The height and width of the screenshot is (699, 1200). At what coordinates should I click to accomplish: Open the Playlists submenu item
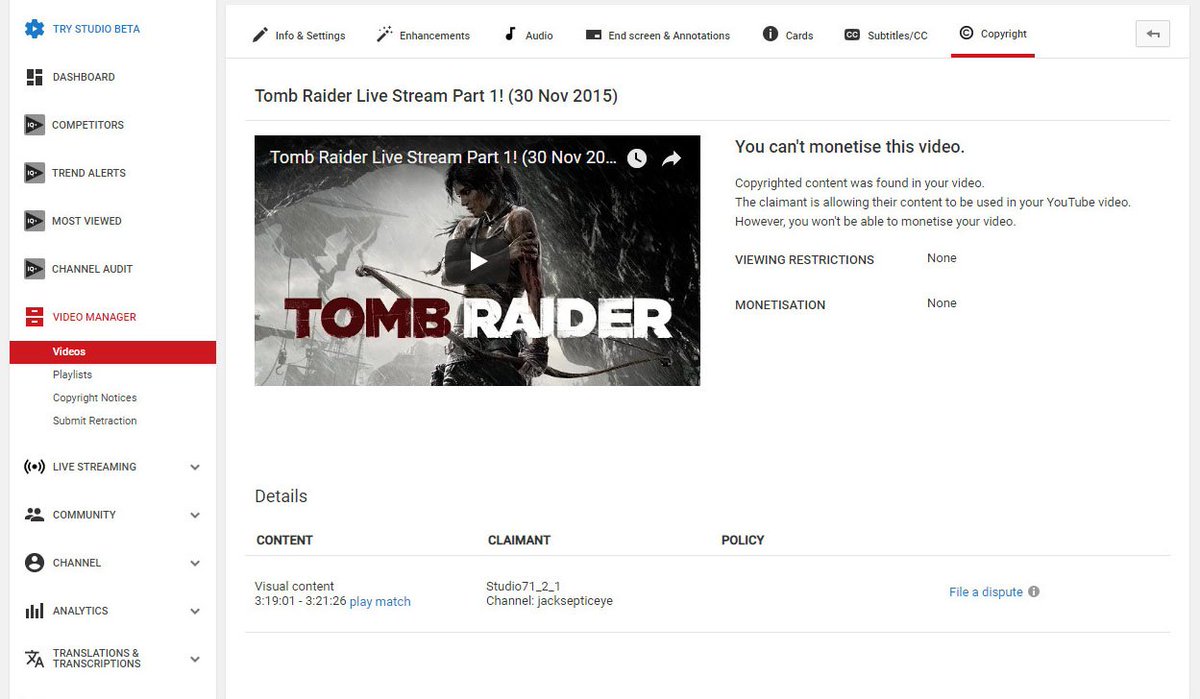pyautogui.click(x=72, y=375)
